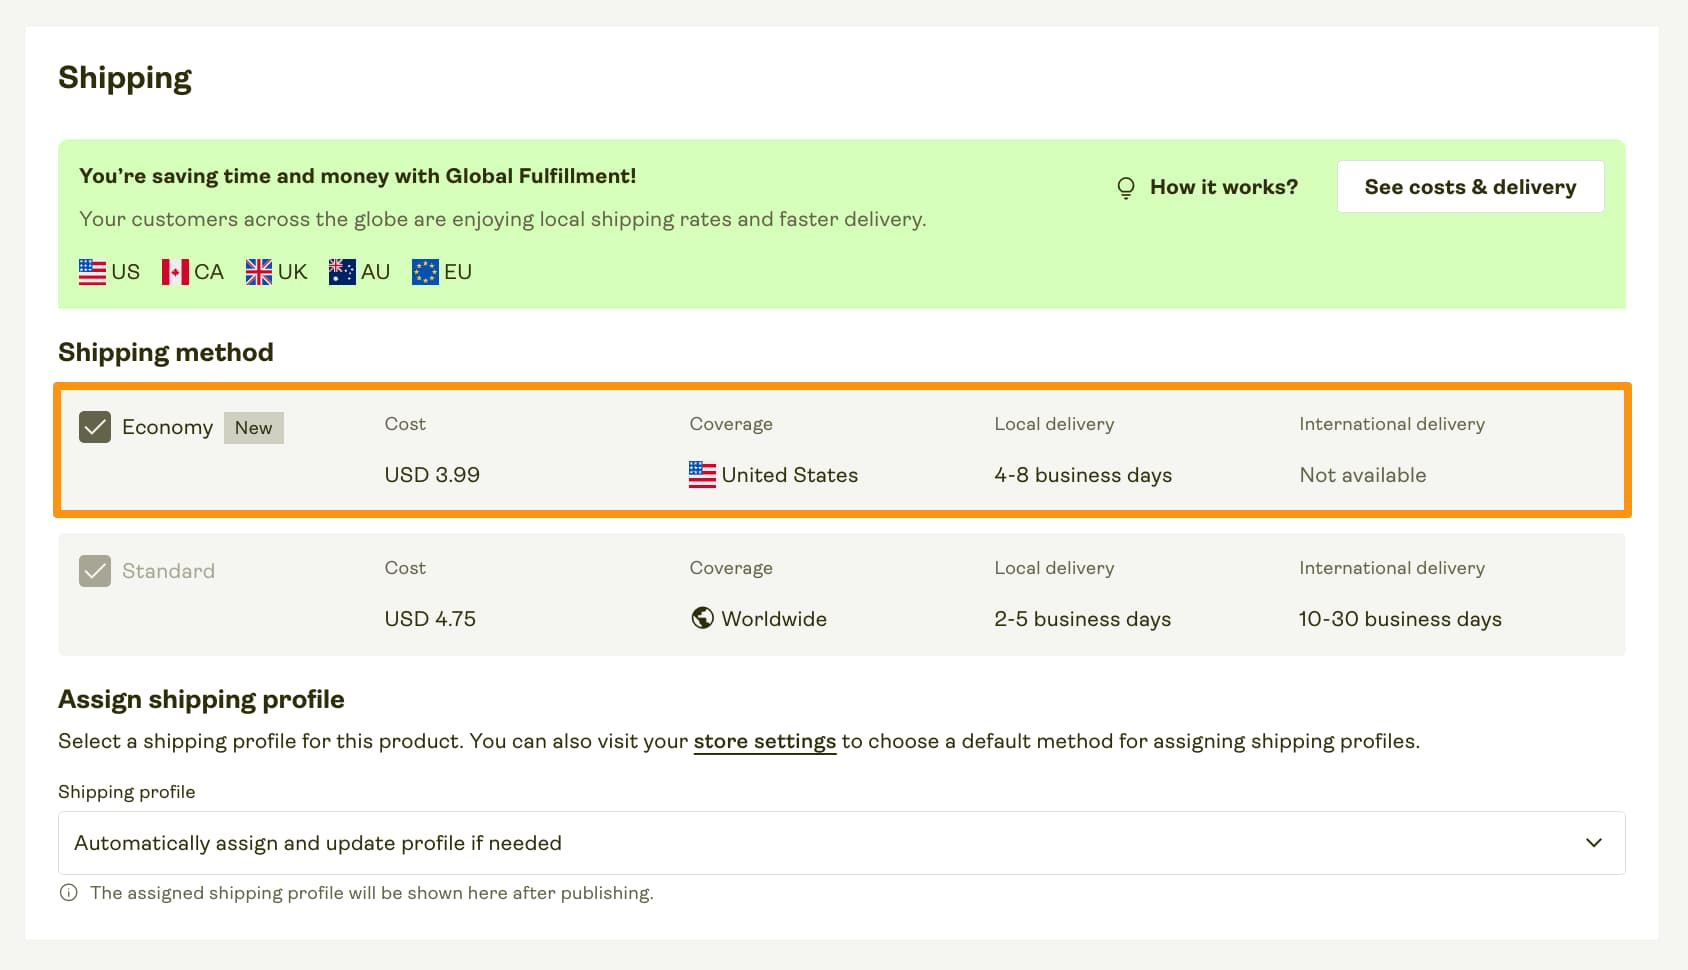Click the lightbulb icon beside How it works
This screenshot has width=1688, height=970.
(1126, 186)
